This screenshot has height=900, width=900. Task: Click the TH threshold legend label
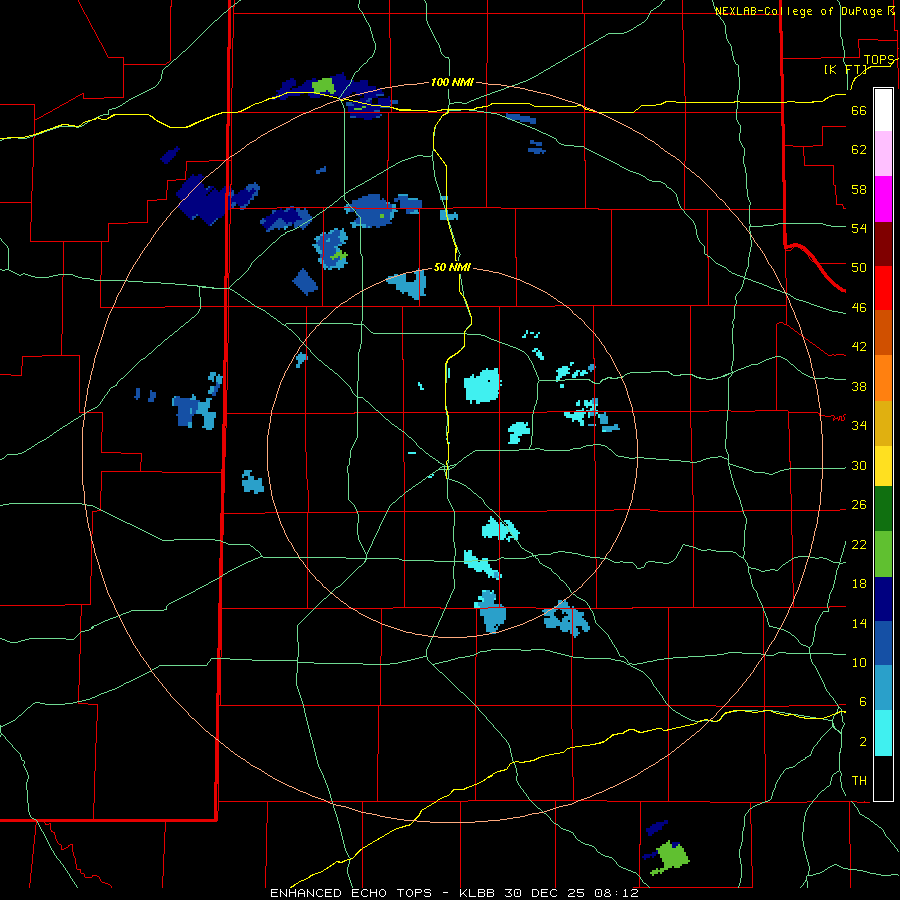pyautogui.click(x=859, y=781)
